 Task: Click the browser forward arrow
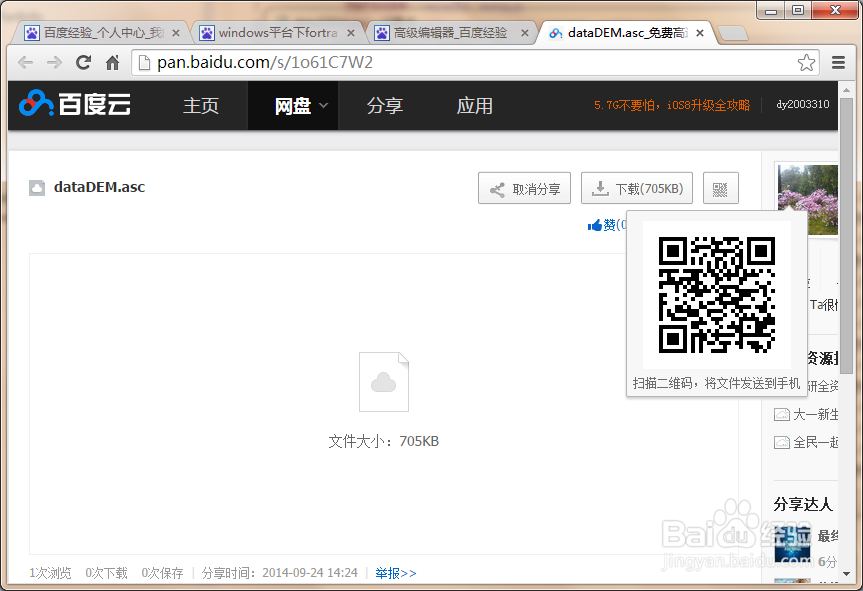54,63
